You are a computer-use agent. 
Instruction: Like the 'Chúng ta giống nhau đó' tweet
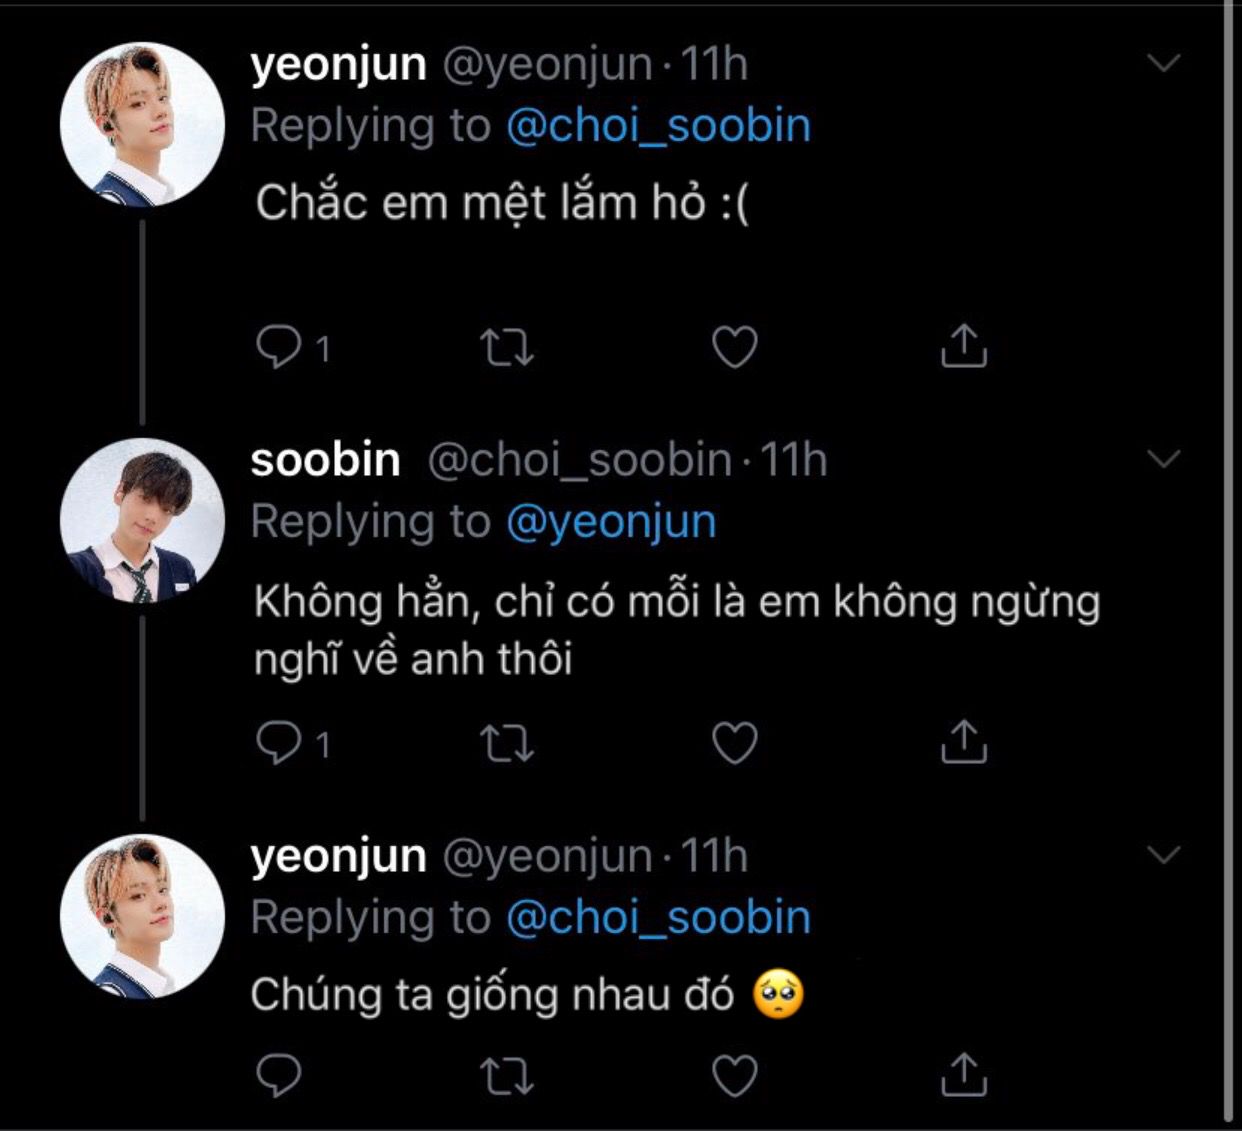click(735, 1076)
